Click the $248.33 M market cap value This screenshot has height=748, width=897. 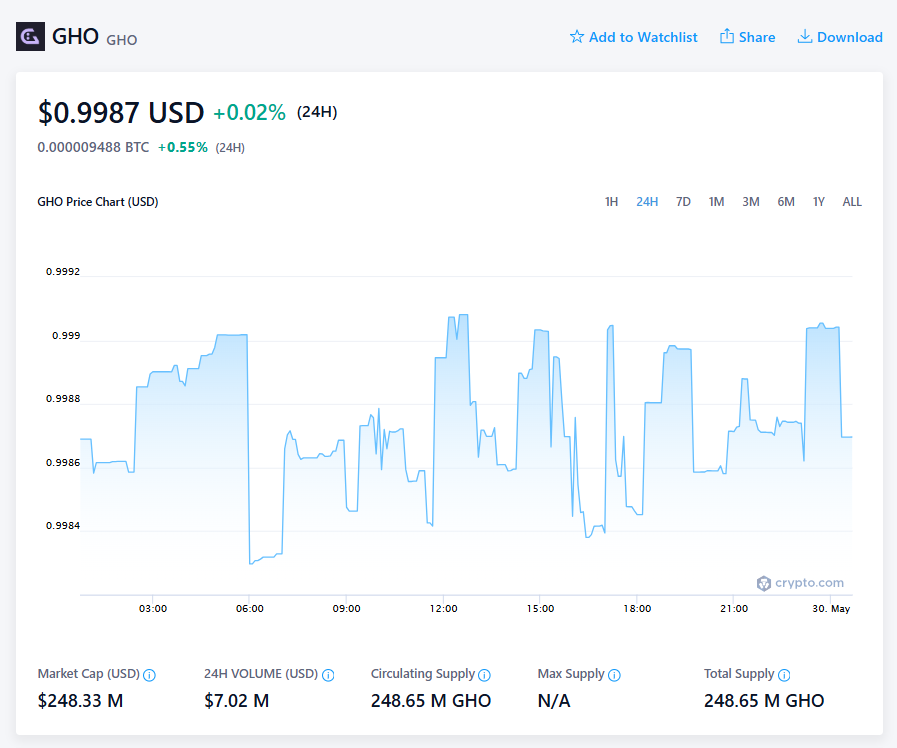80,701
